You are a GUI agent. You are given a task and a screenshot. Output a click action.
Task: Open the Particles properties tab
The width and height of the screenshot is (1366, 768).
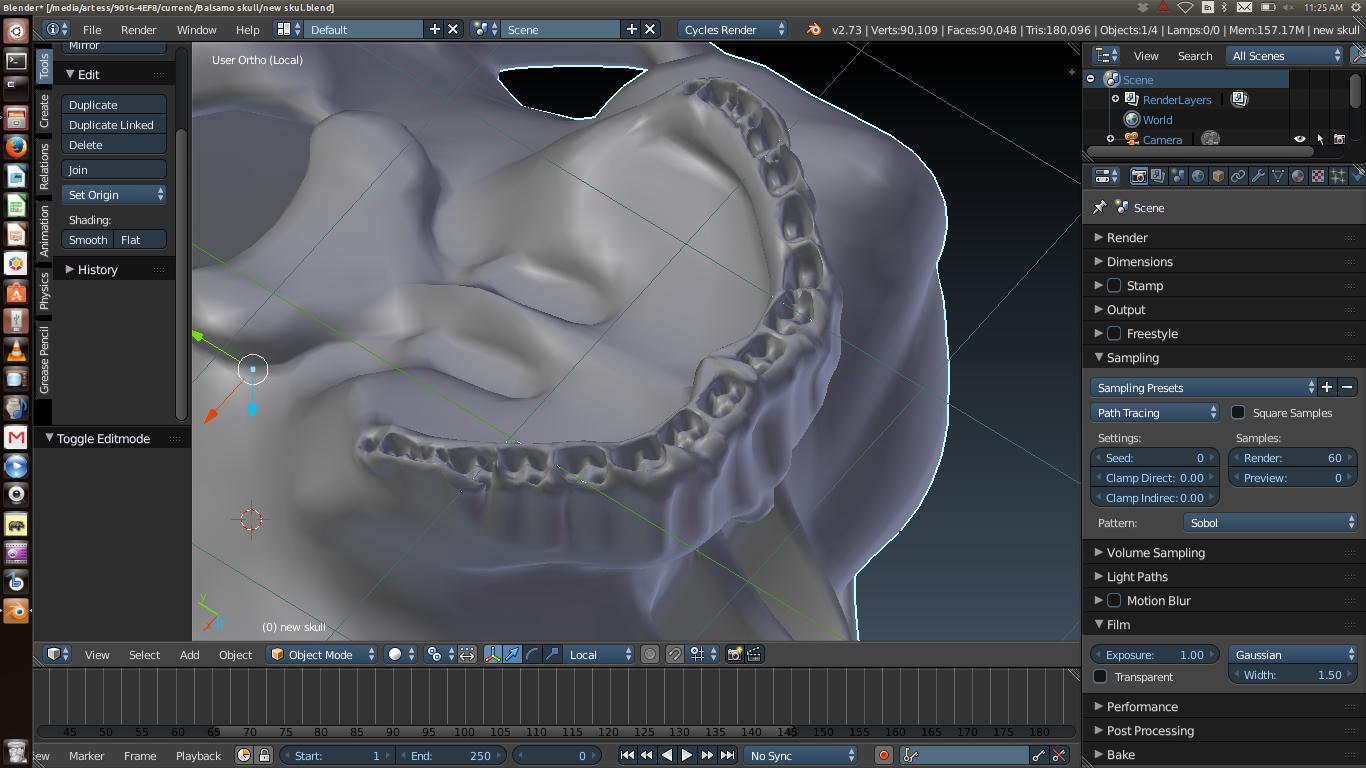[x=1338, y=176]
